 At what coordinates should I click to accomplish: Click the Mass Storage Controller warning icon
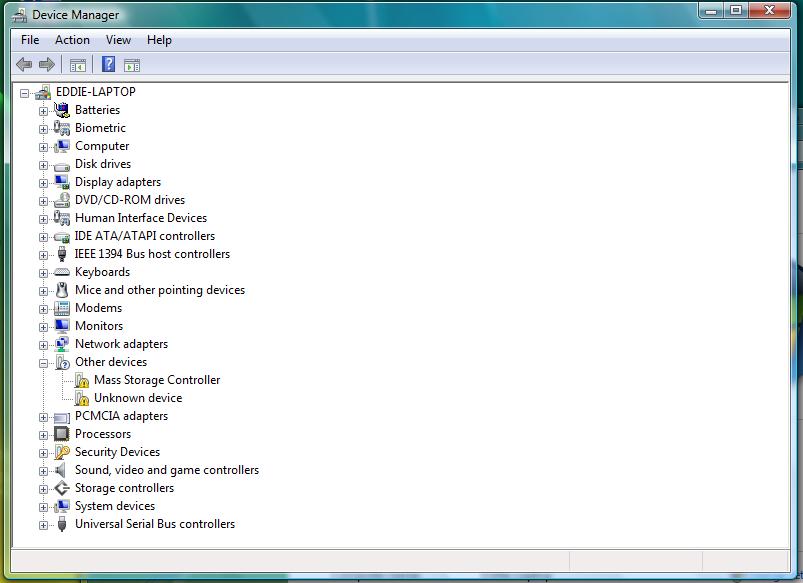click(82, 380)
